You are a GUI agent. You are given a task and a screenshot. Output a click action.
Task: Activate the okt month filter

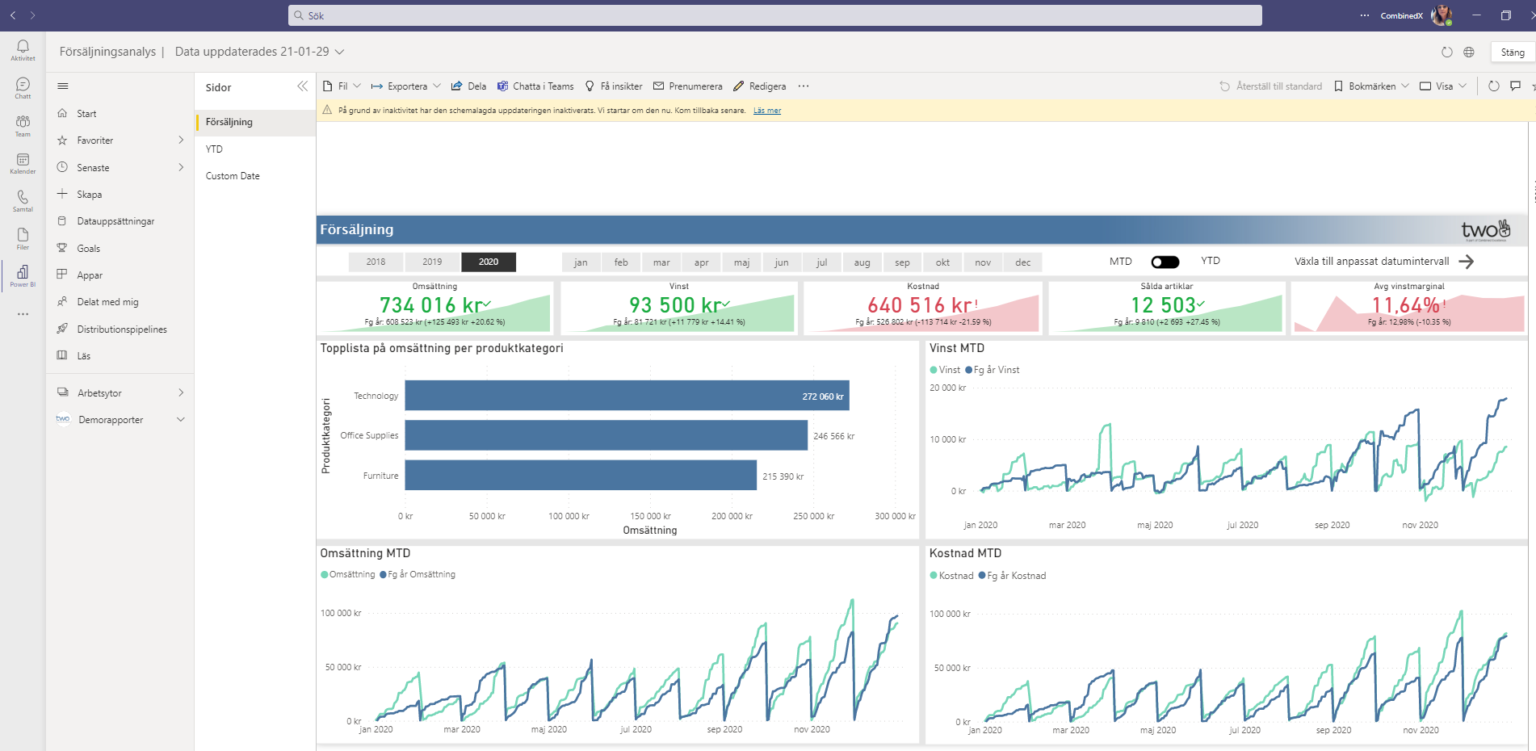pyautogui.click(x=942, y=261)
